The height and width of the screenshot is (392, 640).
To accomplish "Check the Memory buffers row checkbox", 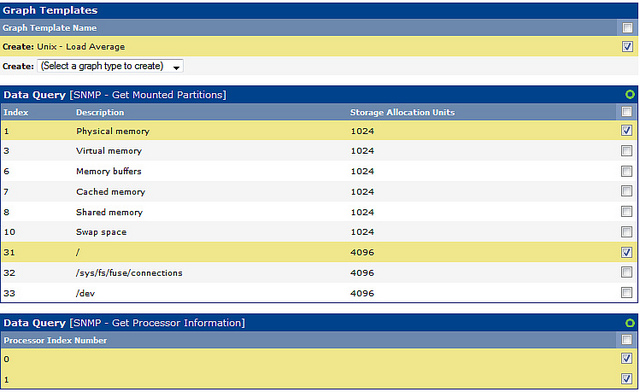I will coord(626,171).
